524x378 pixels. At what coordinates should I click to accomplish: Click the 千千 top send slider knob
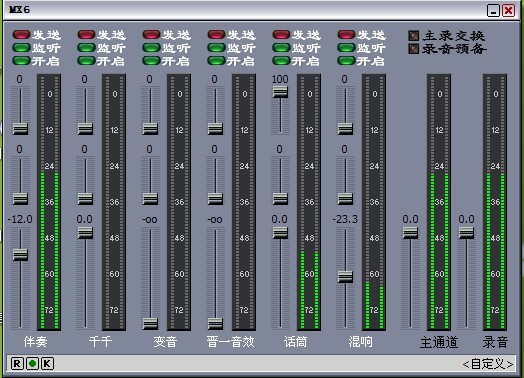[x=85, y=129]
